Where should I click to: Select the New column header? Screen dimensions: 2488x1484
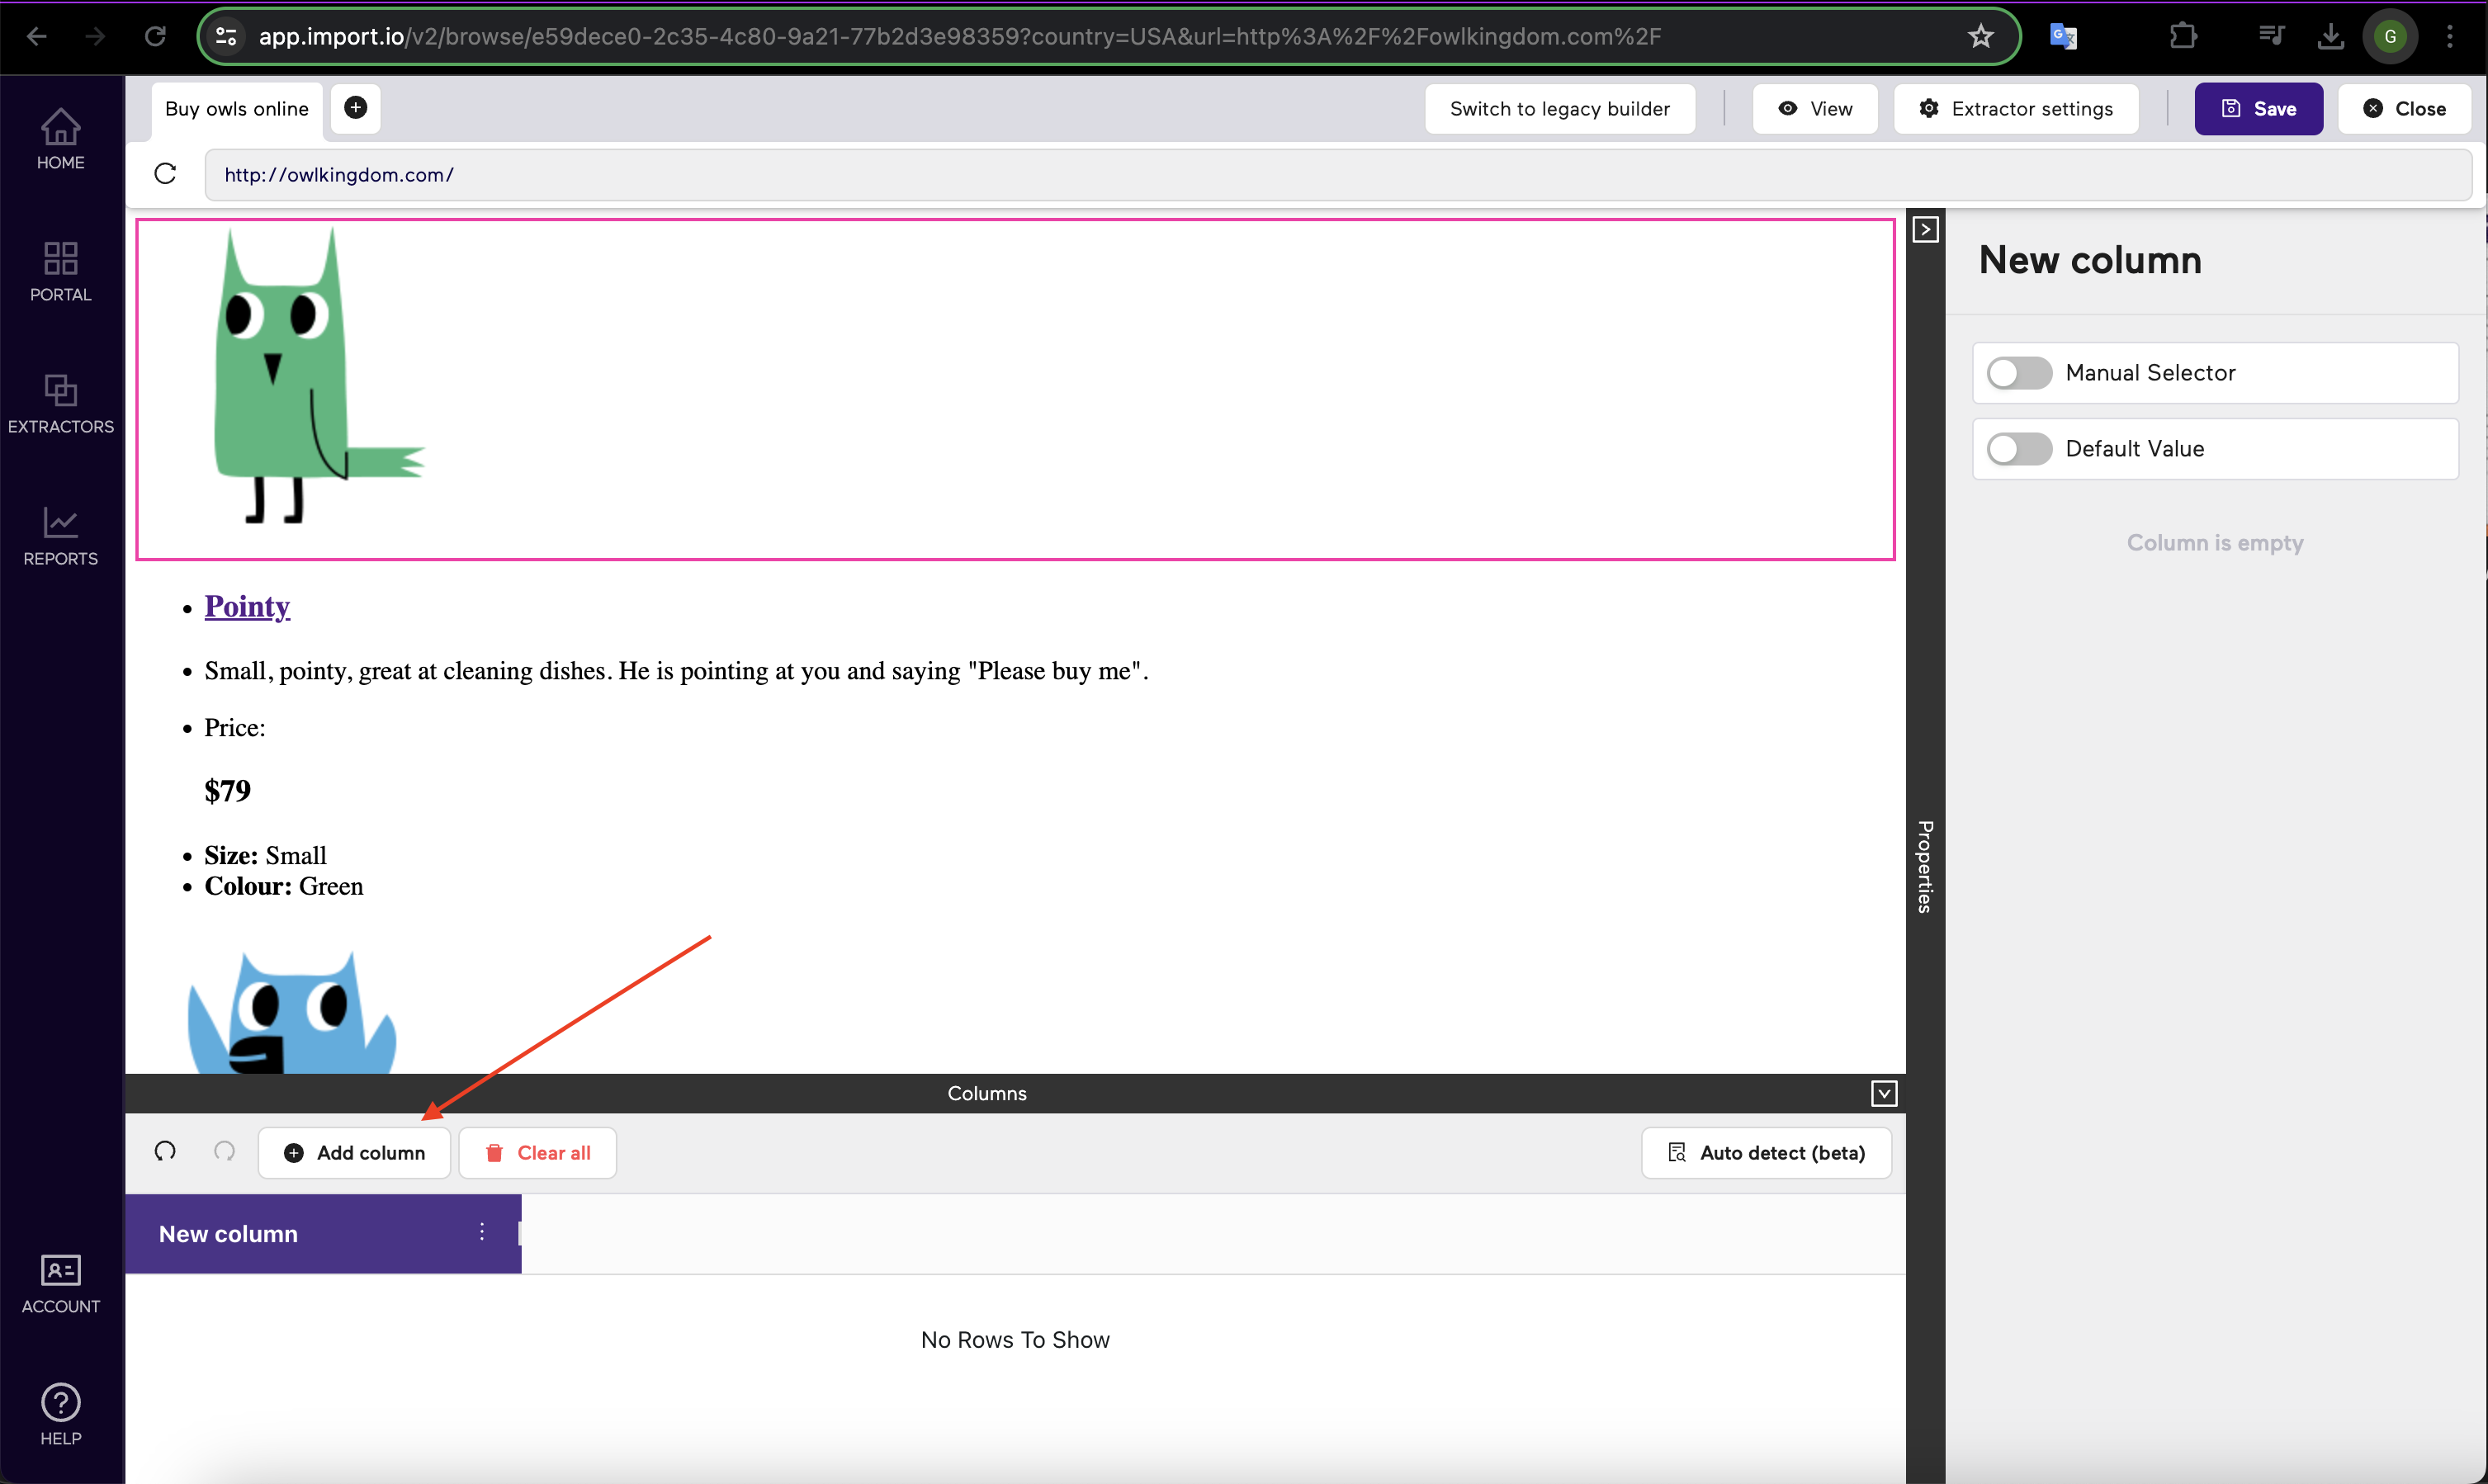tap(229, 1234)
